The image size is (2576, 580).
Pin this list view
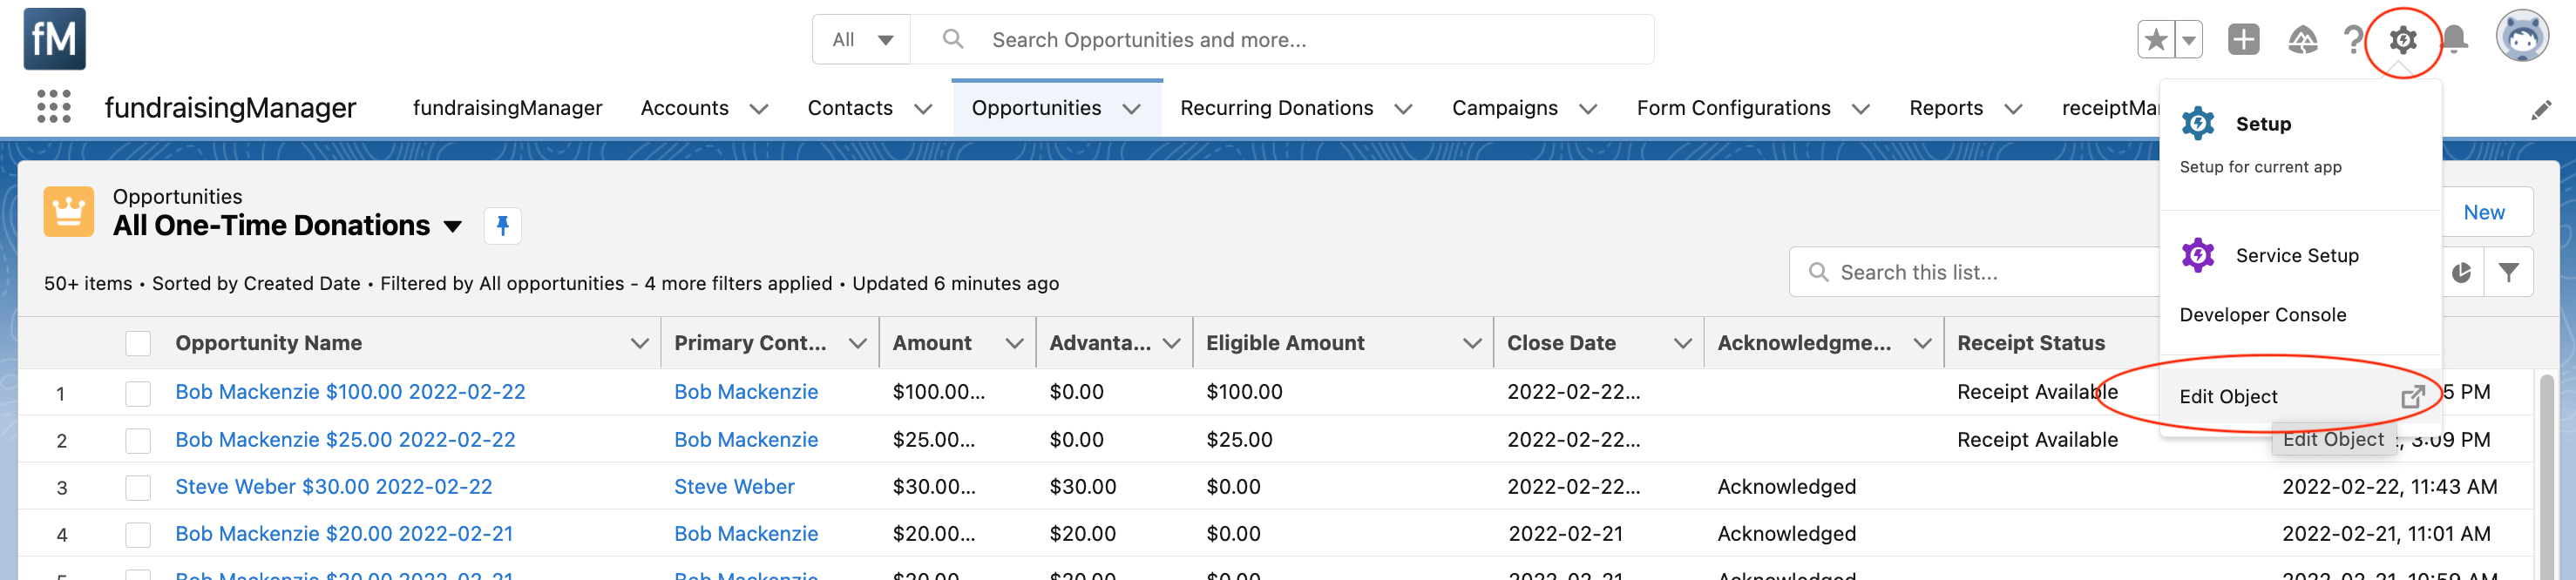pyautogui.click(x=502, y=226)
